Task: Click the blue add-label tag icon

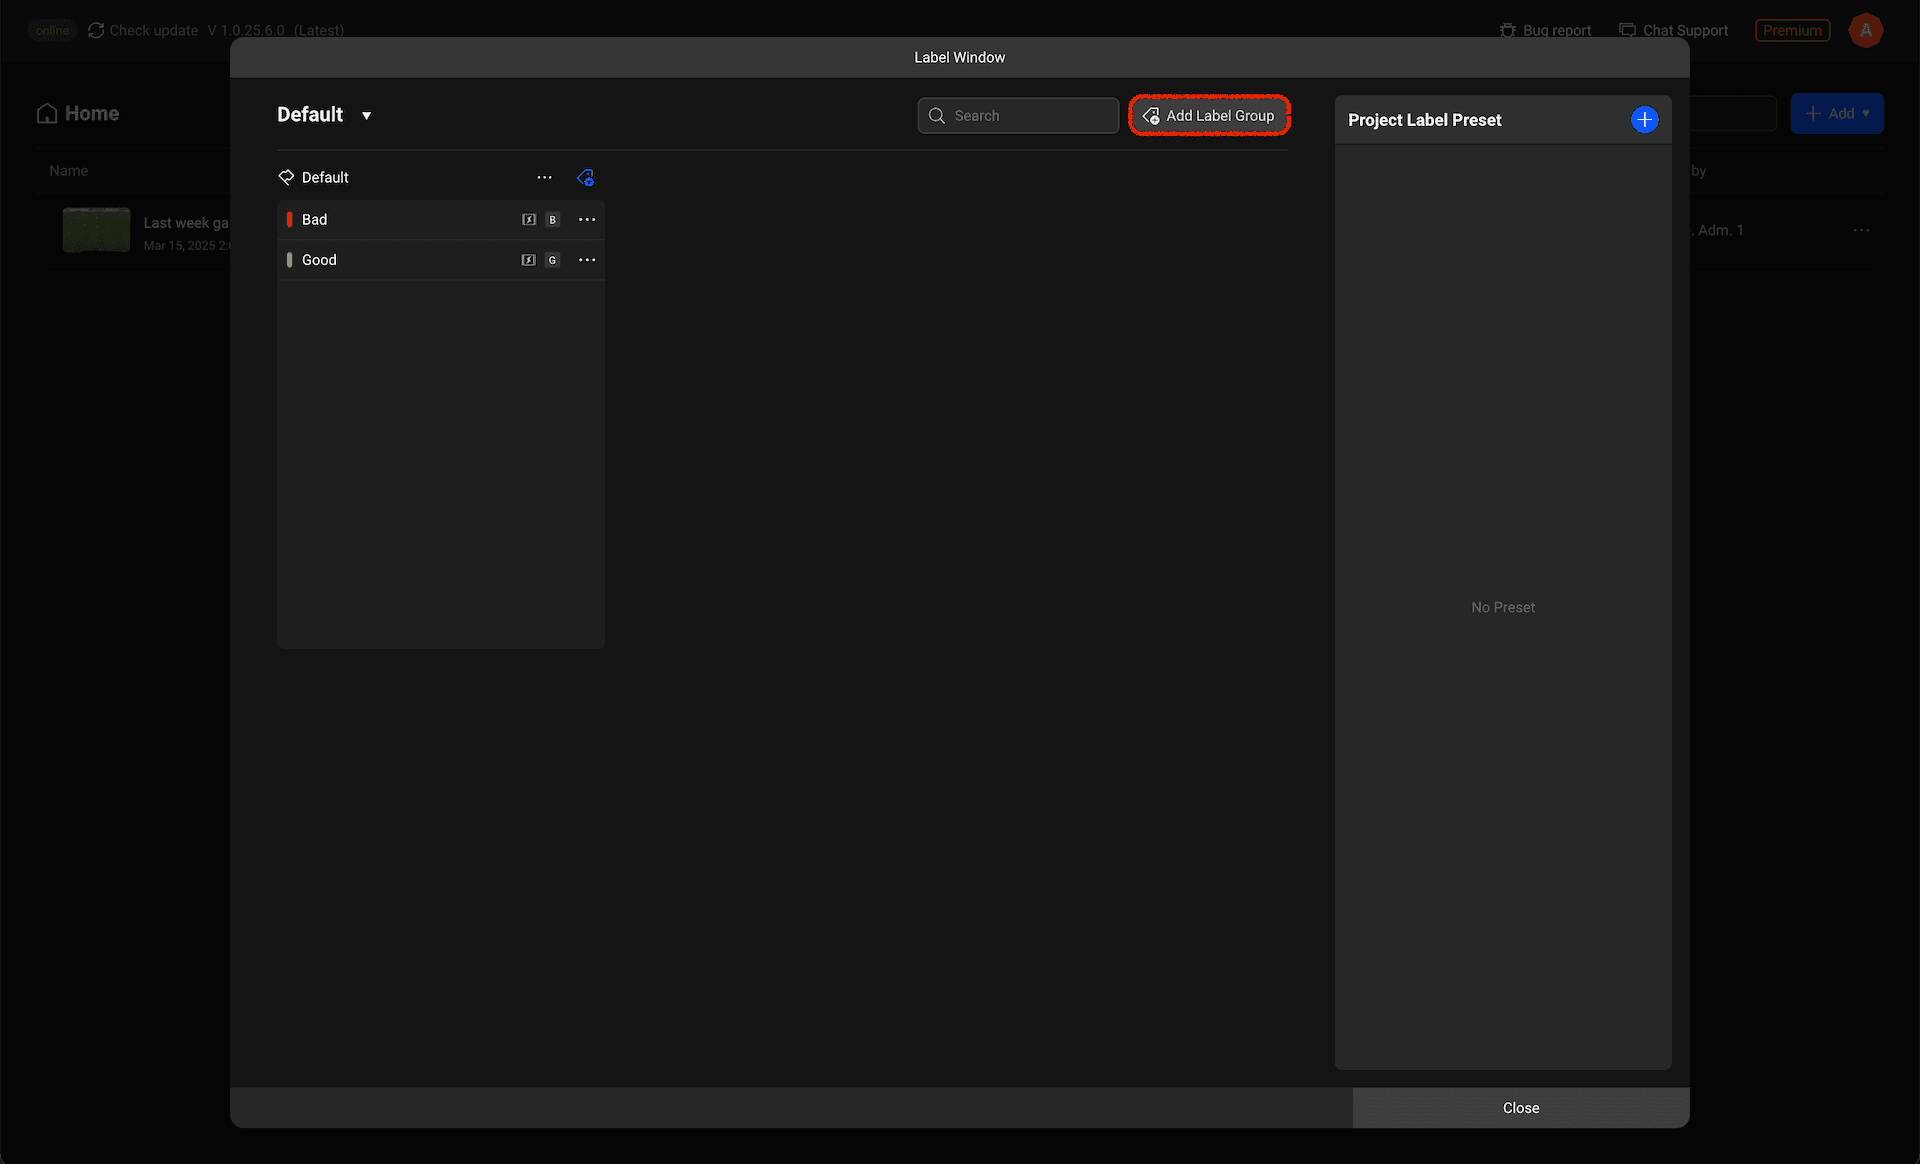Action: point(586,178)
